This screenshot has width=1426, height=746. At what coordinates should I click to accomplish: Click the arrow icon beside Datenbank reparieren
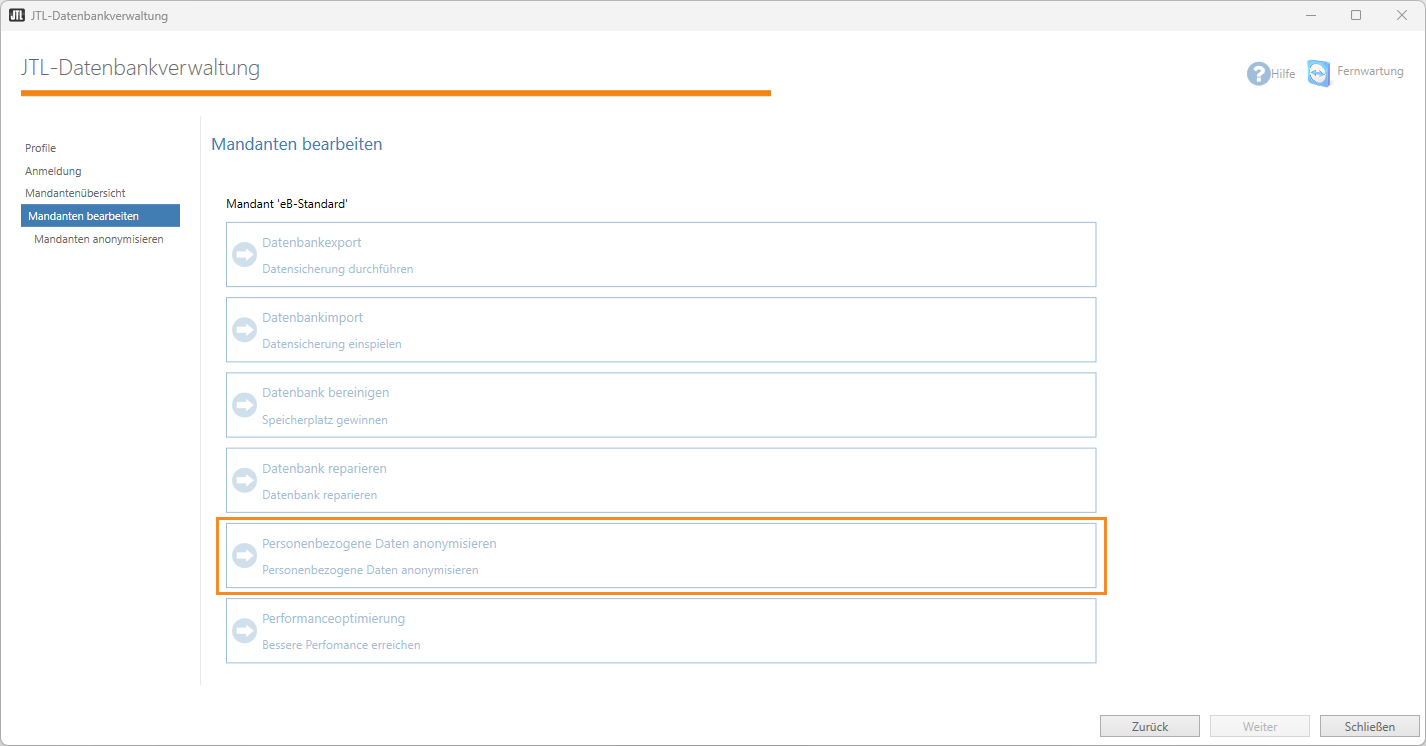pos(244,480)
